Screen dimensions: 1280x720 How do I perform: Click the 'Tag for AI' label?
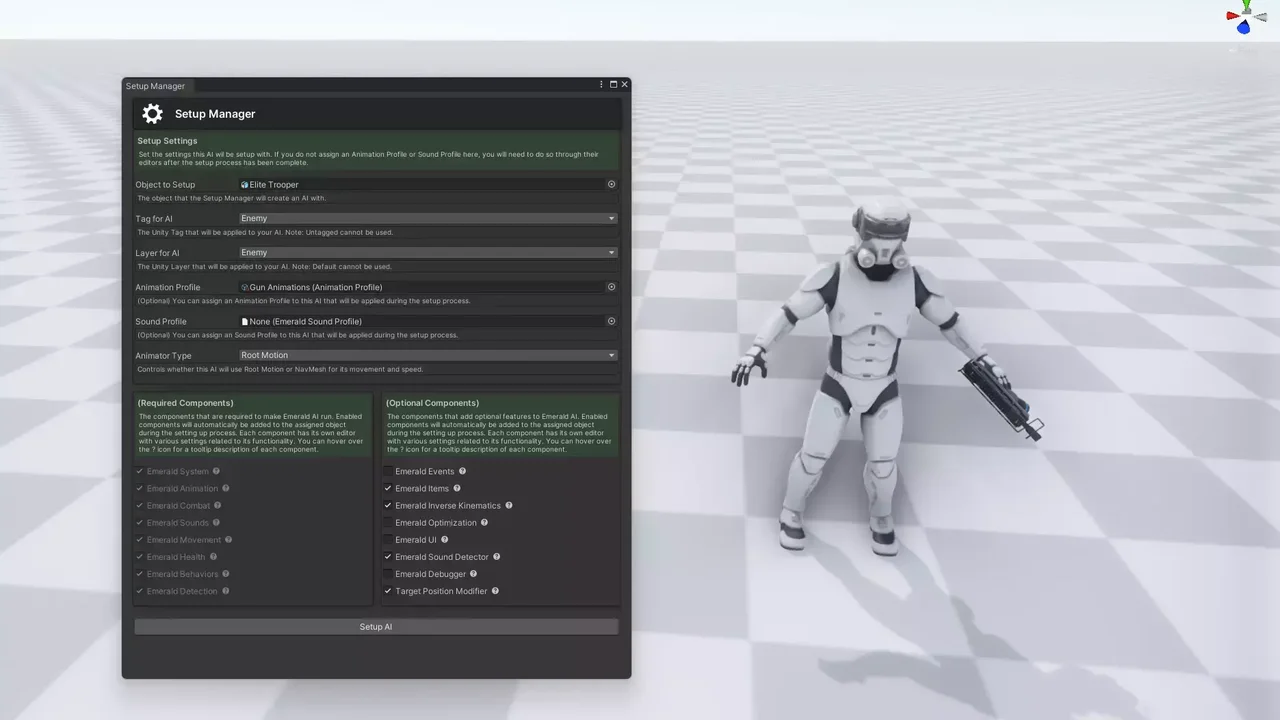(x=154, y=219)
